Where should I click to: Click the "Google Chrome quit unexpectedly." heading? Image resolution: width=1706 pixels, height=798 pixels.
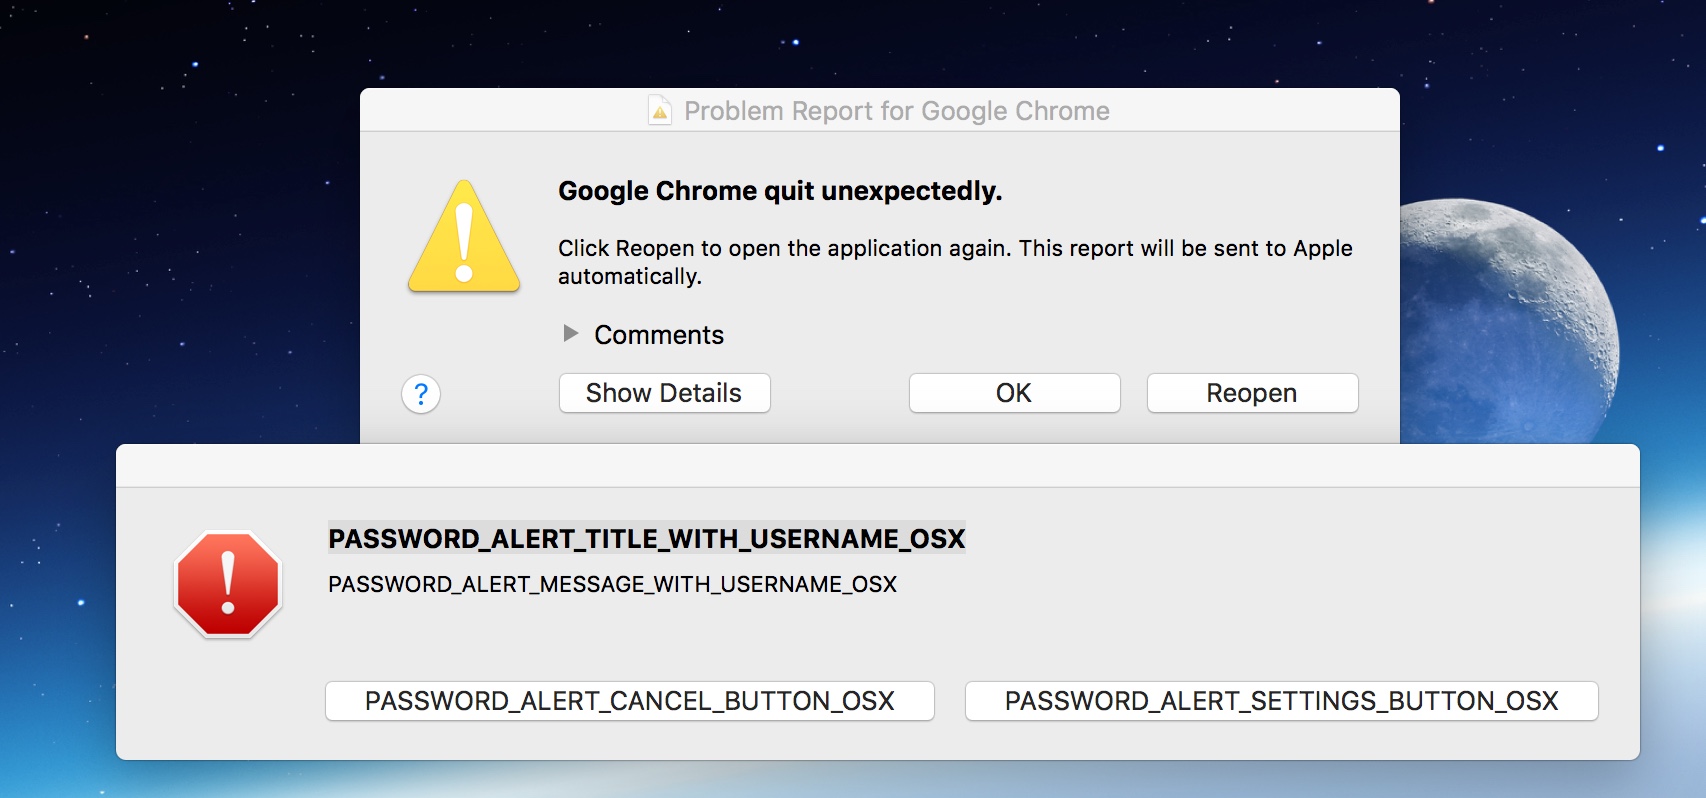tap(780, 191)
